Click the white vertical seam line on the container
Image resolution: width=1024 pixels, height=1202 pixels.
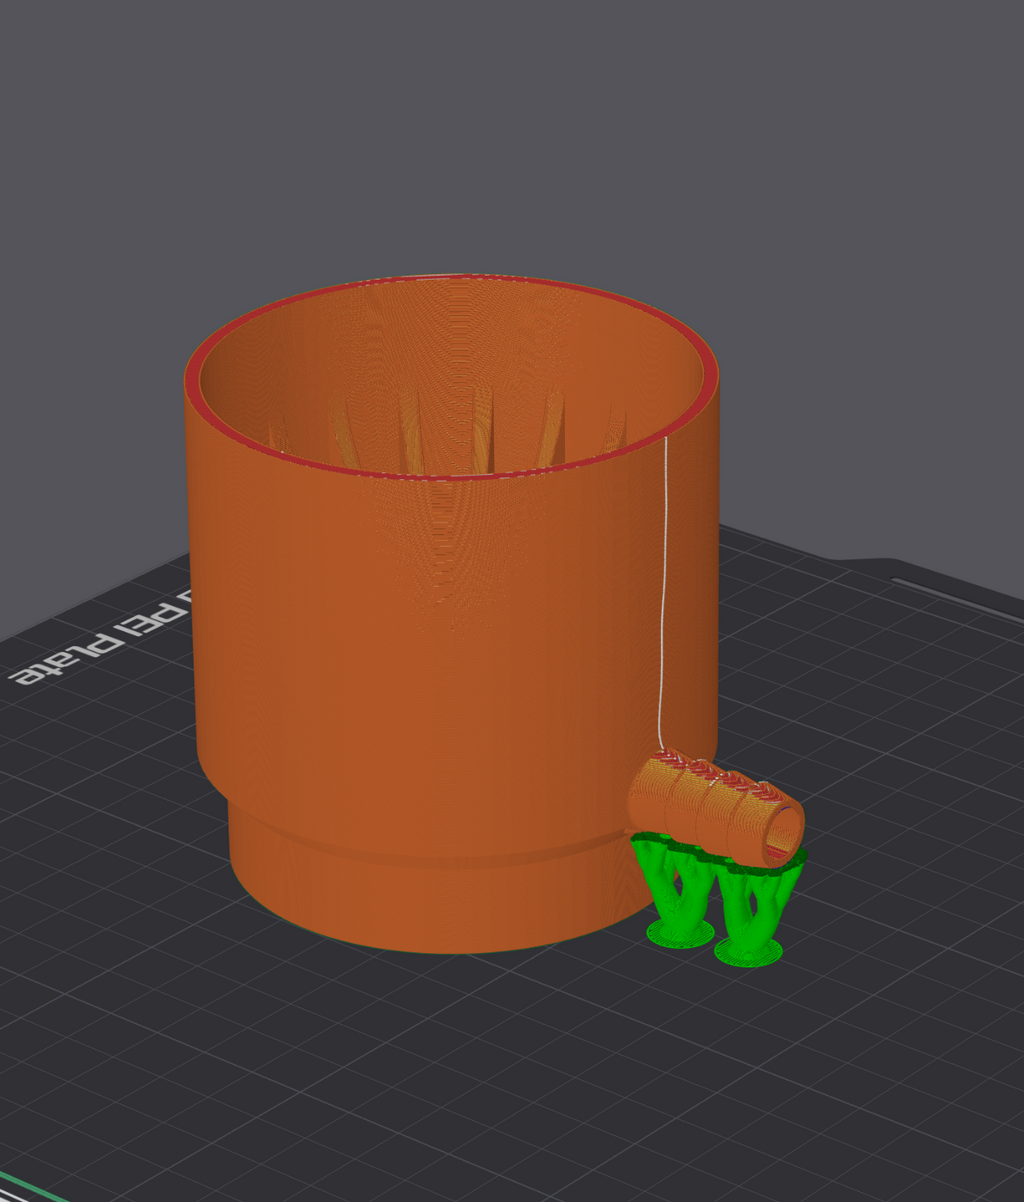[x=663, y=594]
